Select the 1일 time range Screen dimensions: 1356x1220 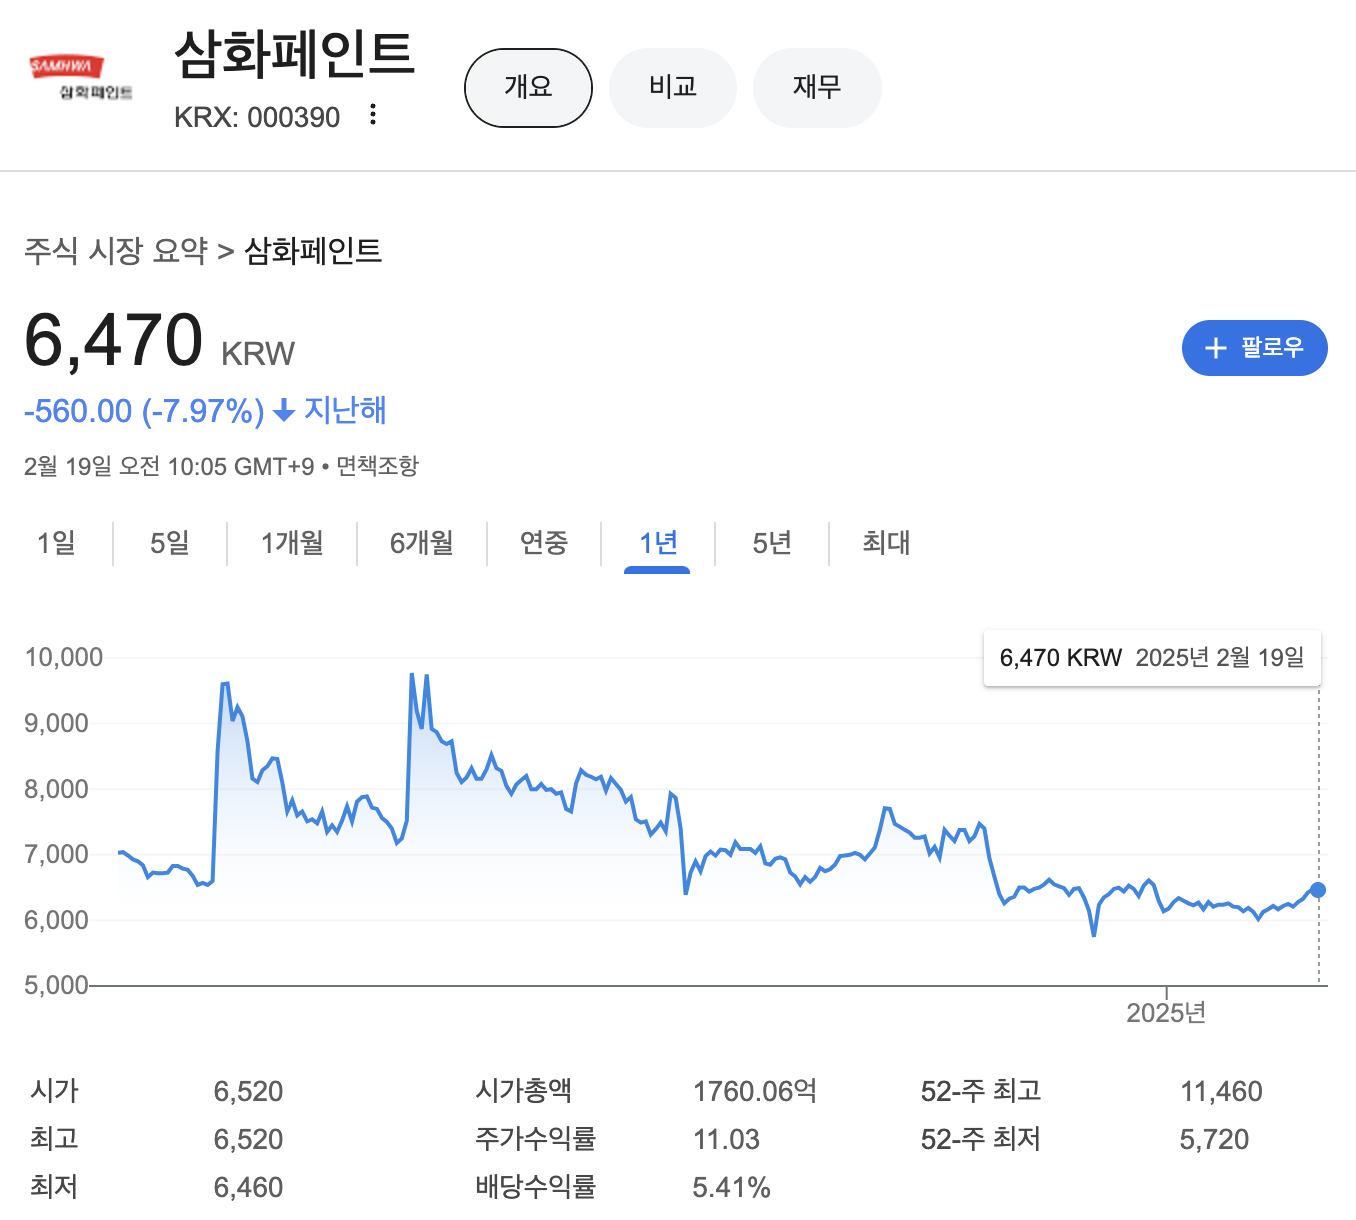click(x=56, y=543)
